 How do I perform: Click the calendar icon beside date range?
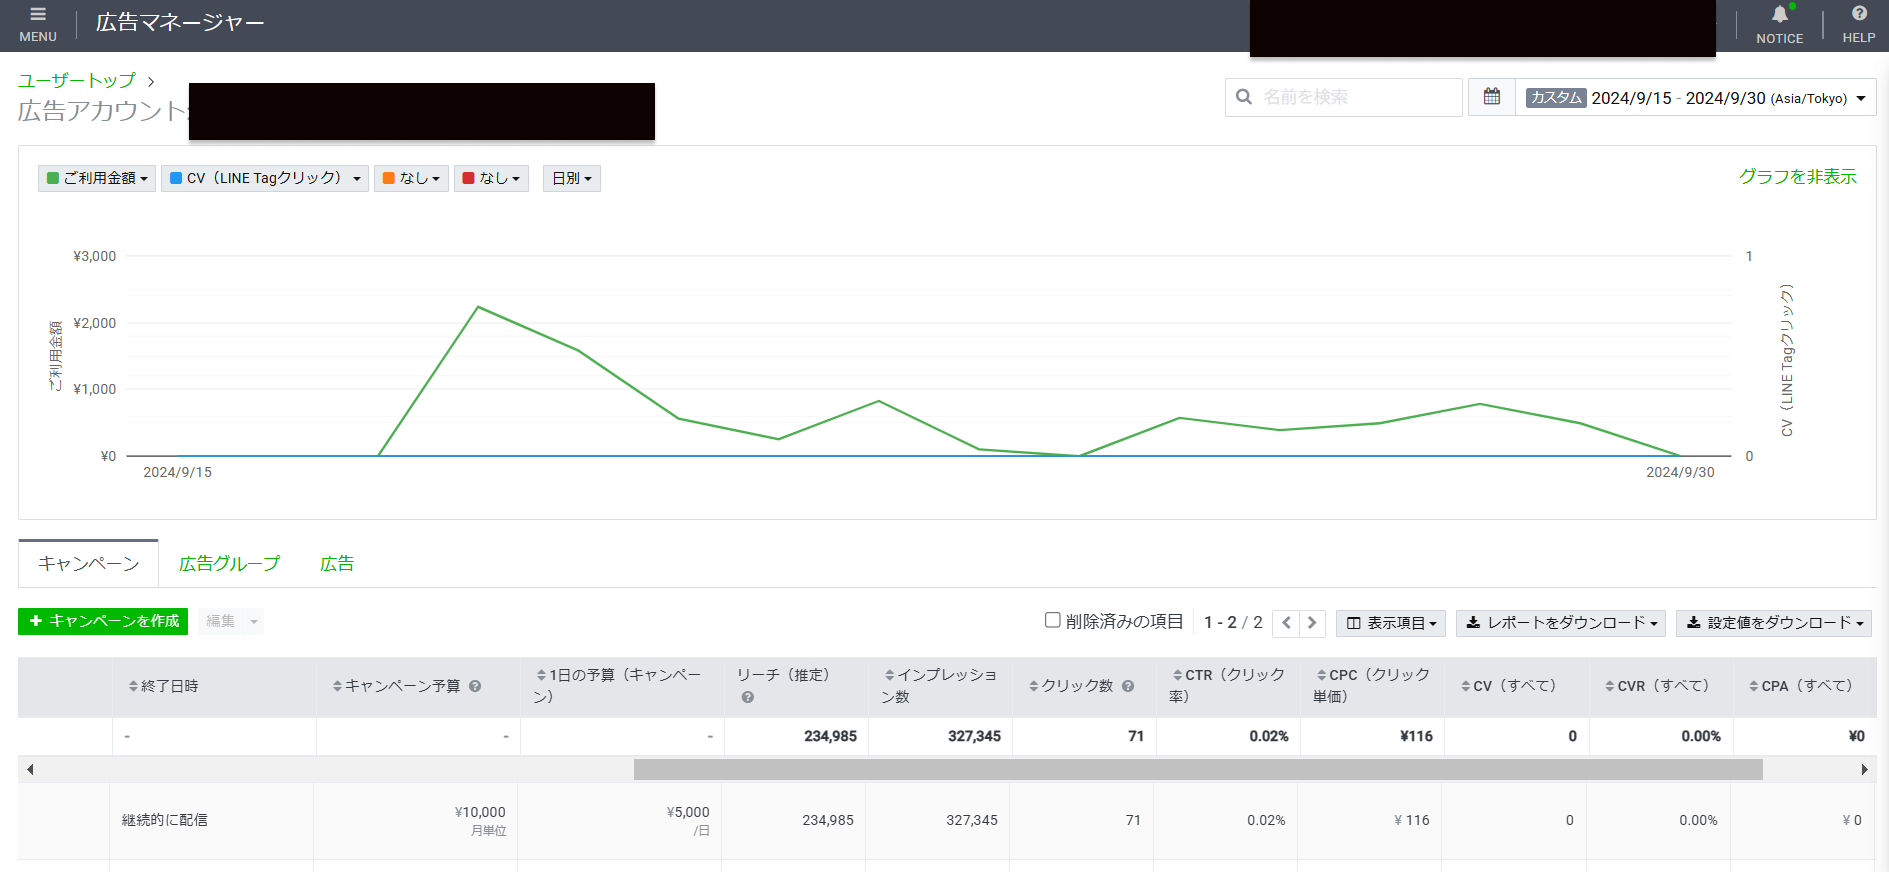click(1491, 97)
